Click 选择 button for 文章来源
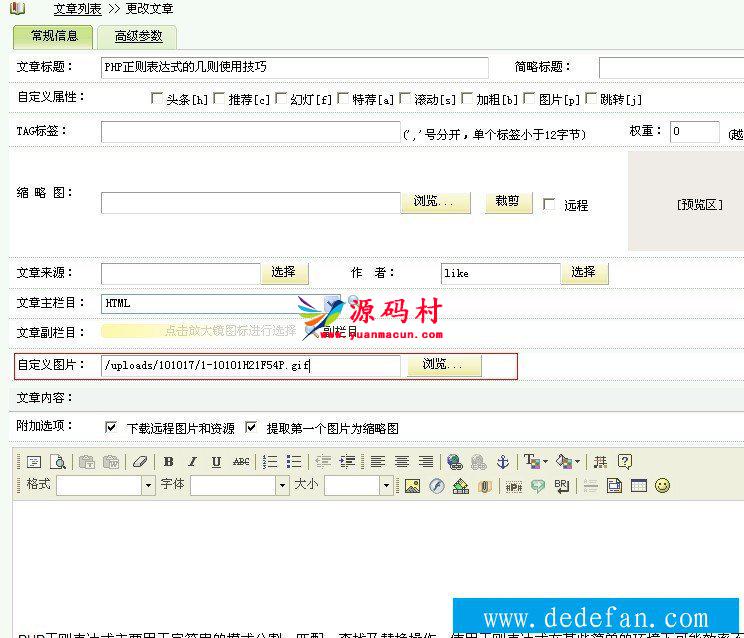The height and width of the screenshot is (638, 744). [284, 273]
